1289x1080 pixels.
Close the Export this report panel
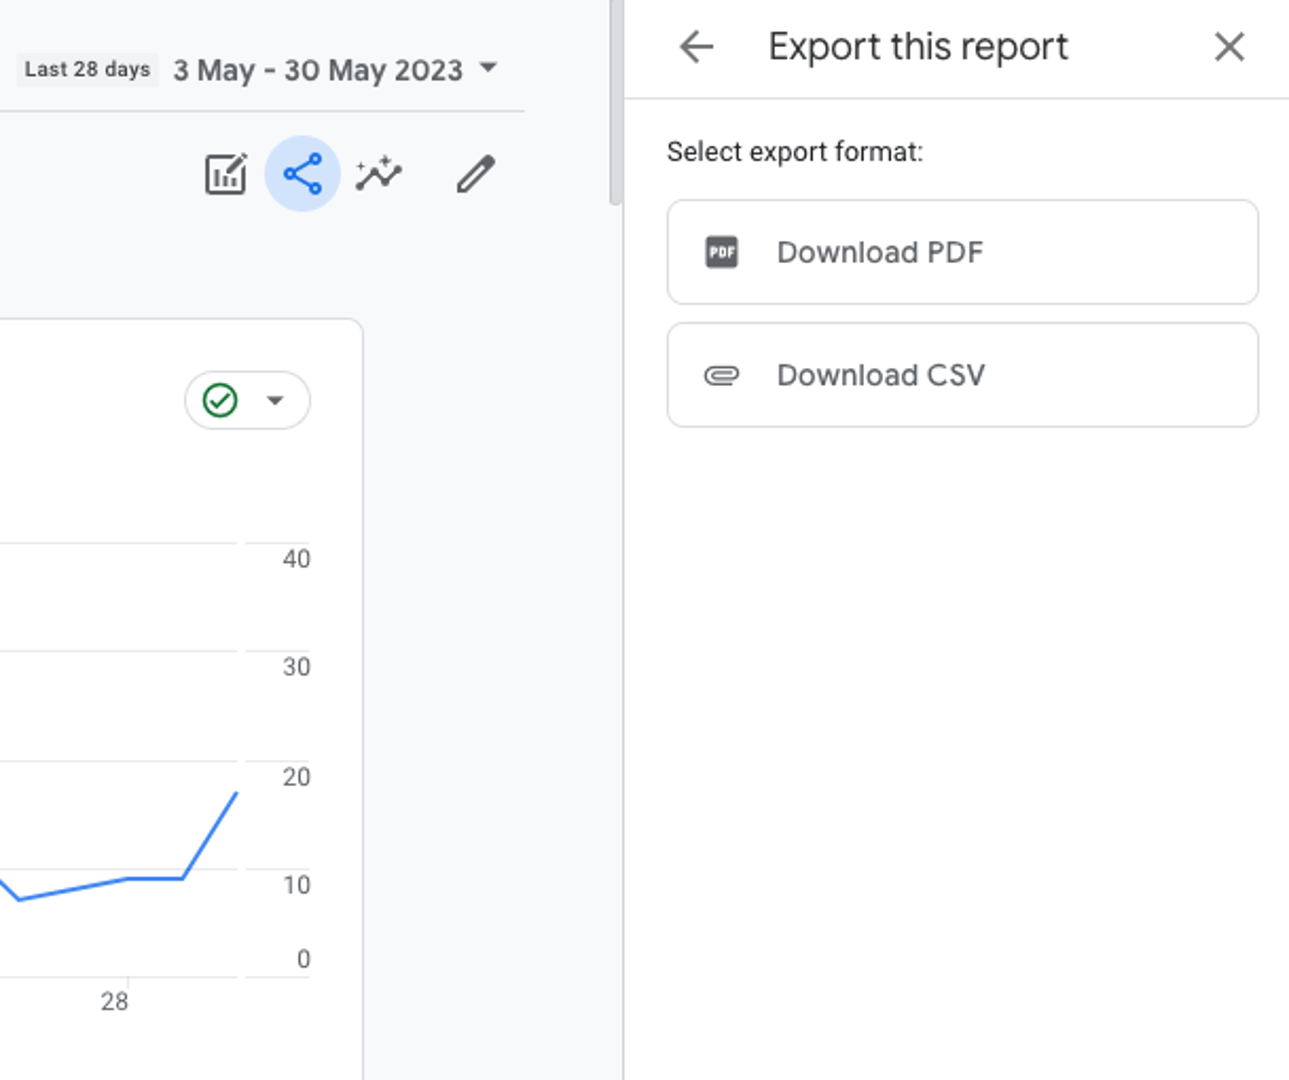[1228, 47]
